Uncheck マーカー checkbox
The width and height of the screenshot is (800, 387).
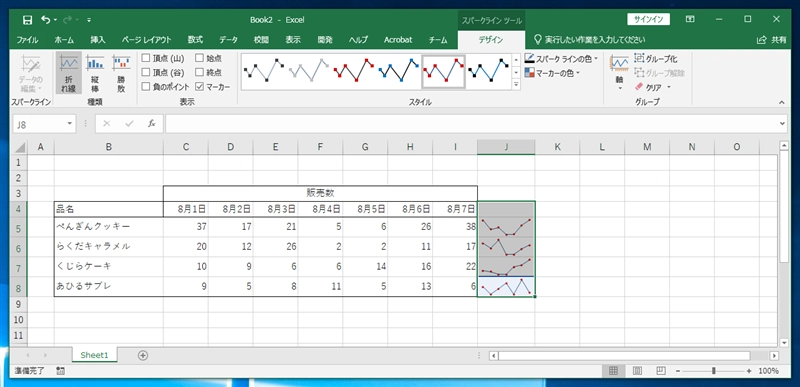pyautogui.click(x=199, y=87)
